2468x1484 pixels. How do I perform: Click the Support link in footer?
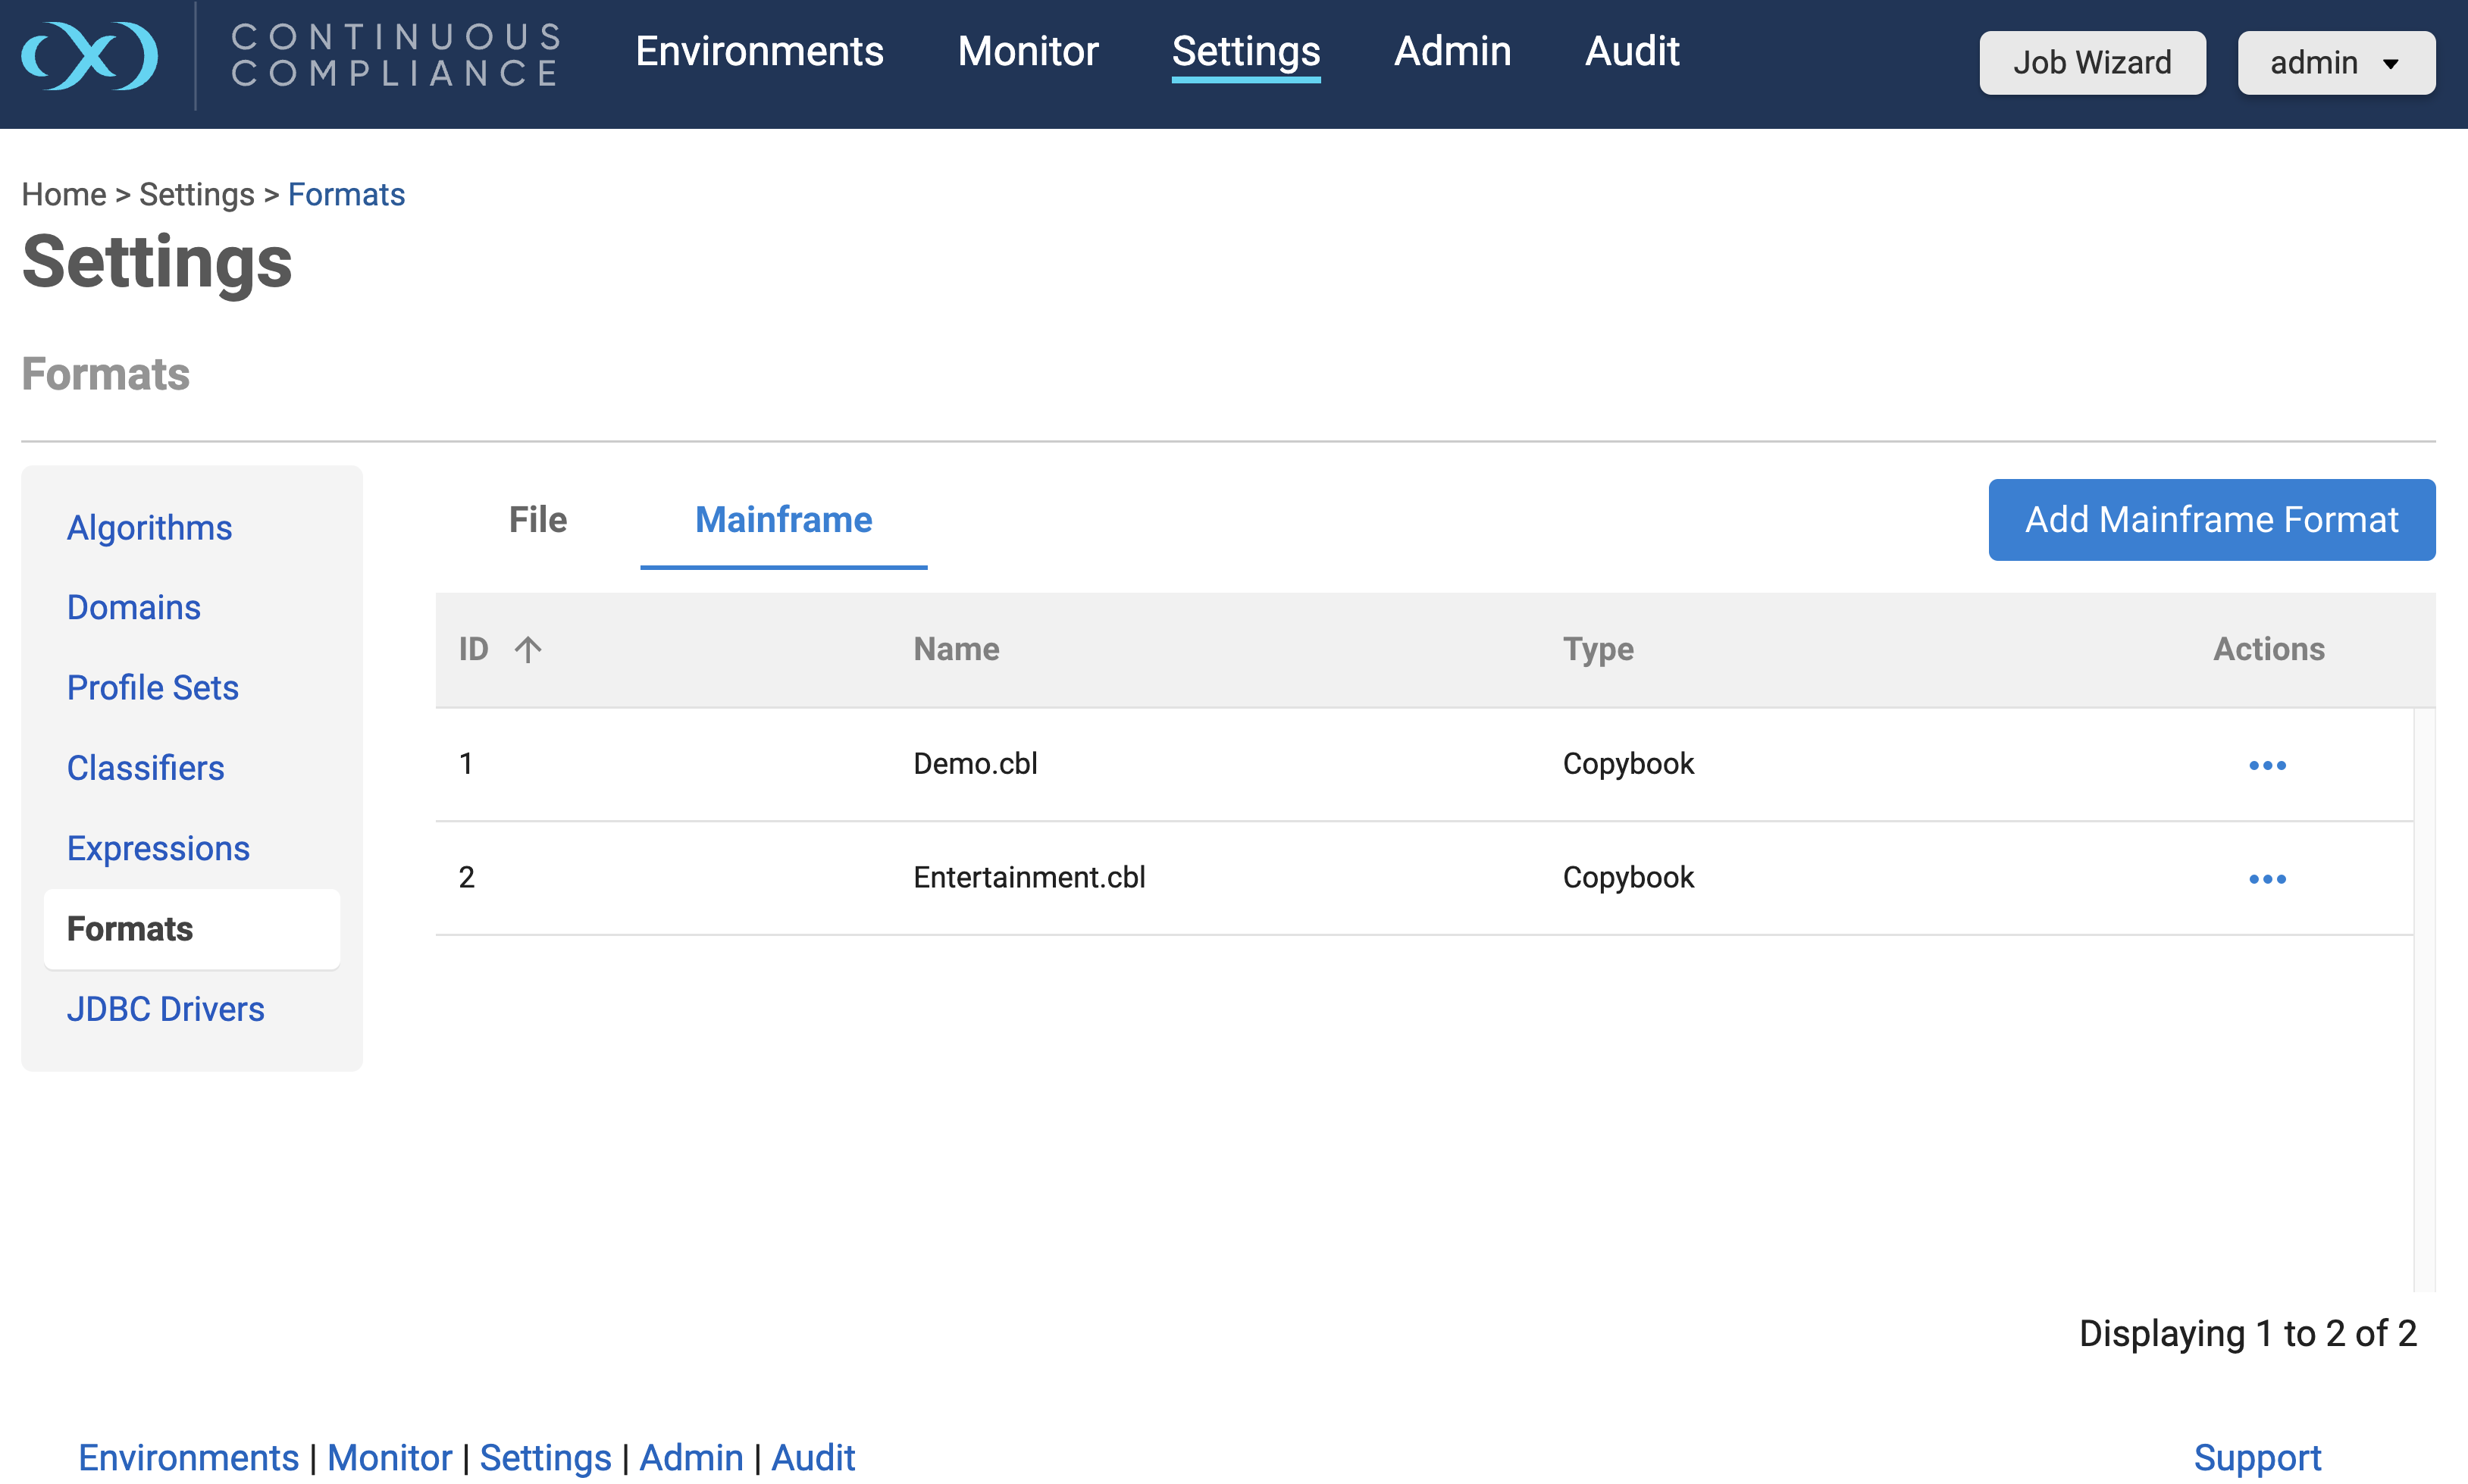[2256, 1457]
